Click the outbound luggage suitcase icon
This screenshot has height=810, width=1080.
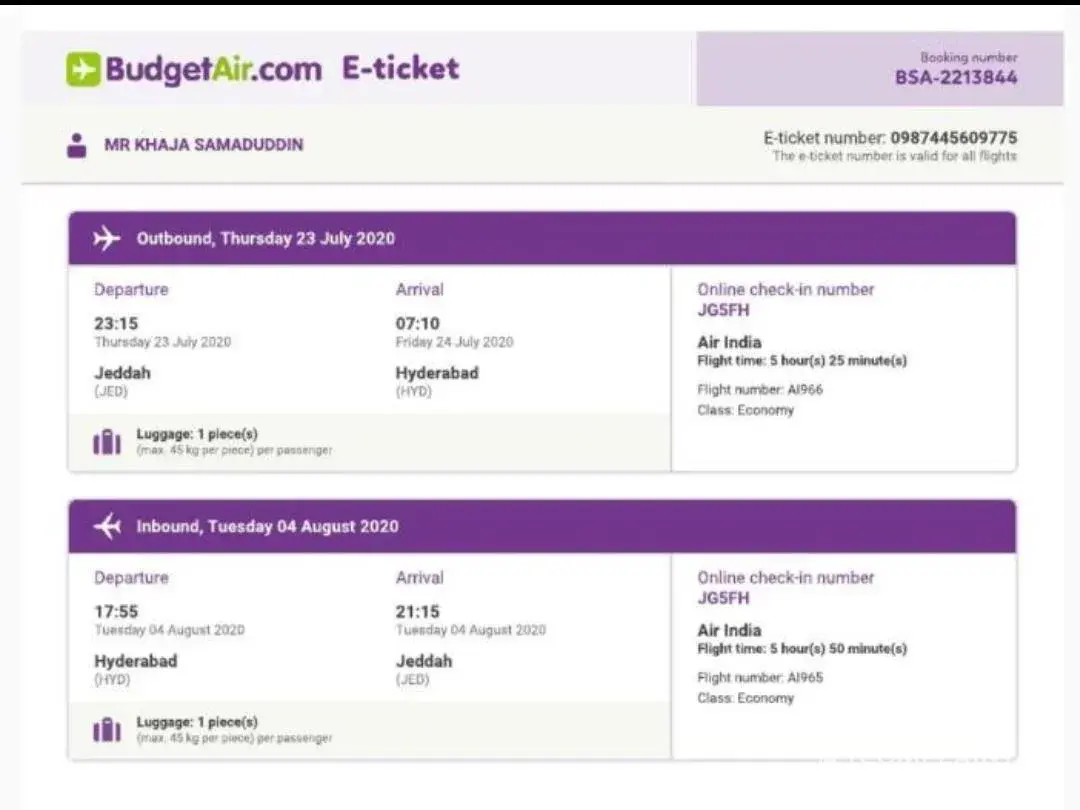click(106, 442)
